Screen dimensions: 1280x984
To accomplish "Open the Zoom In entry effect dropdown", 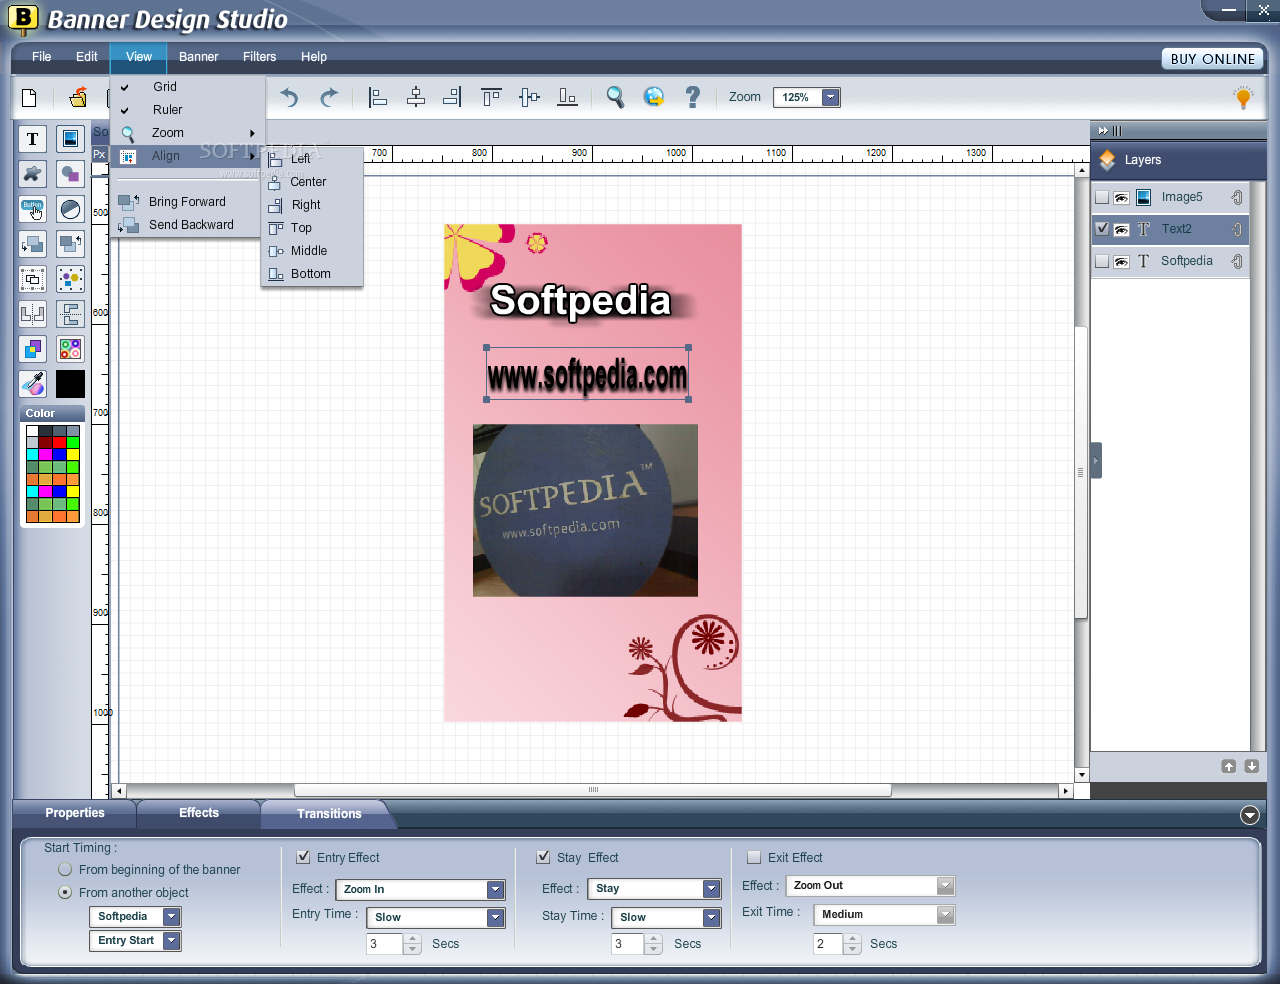I will click(495, 889).
